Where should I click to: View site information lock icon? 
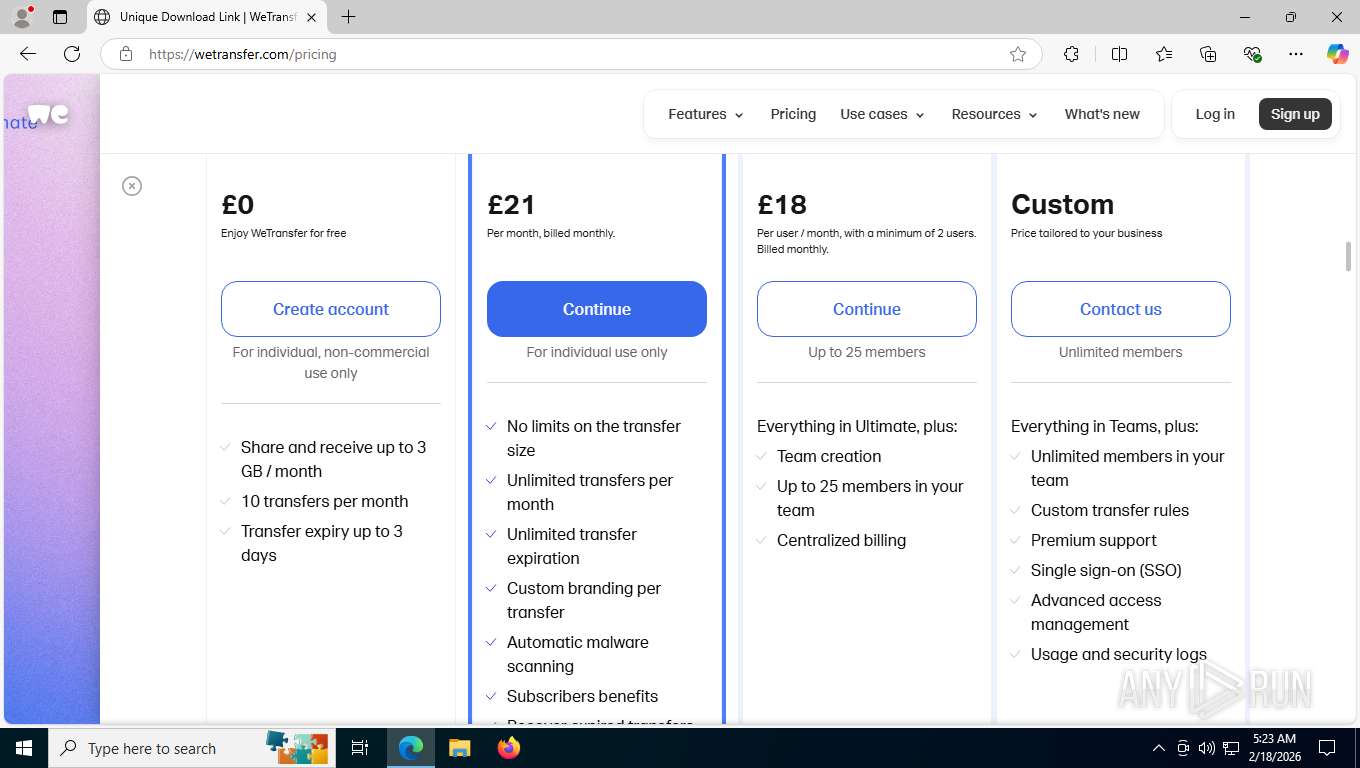coord(126,54)
